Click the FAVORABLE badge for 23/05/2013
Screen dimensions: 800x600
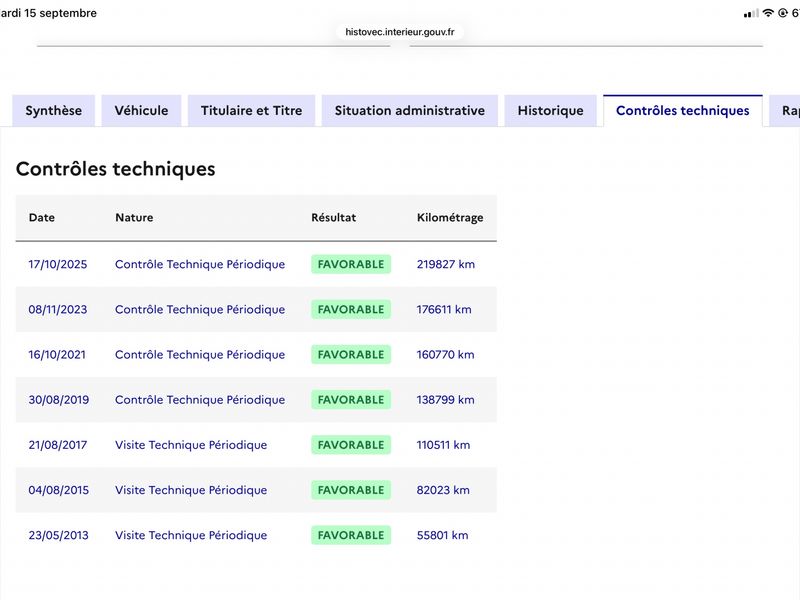tap(351, 535)
